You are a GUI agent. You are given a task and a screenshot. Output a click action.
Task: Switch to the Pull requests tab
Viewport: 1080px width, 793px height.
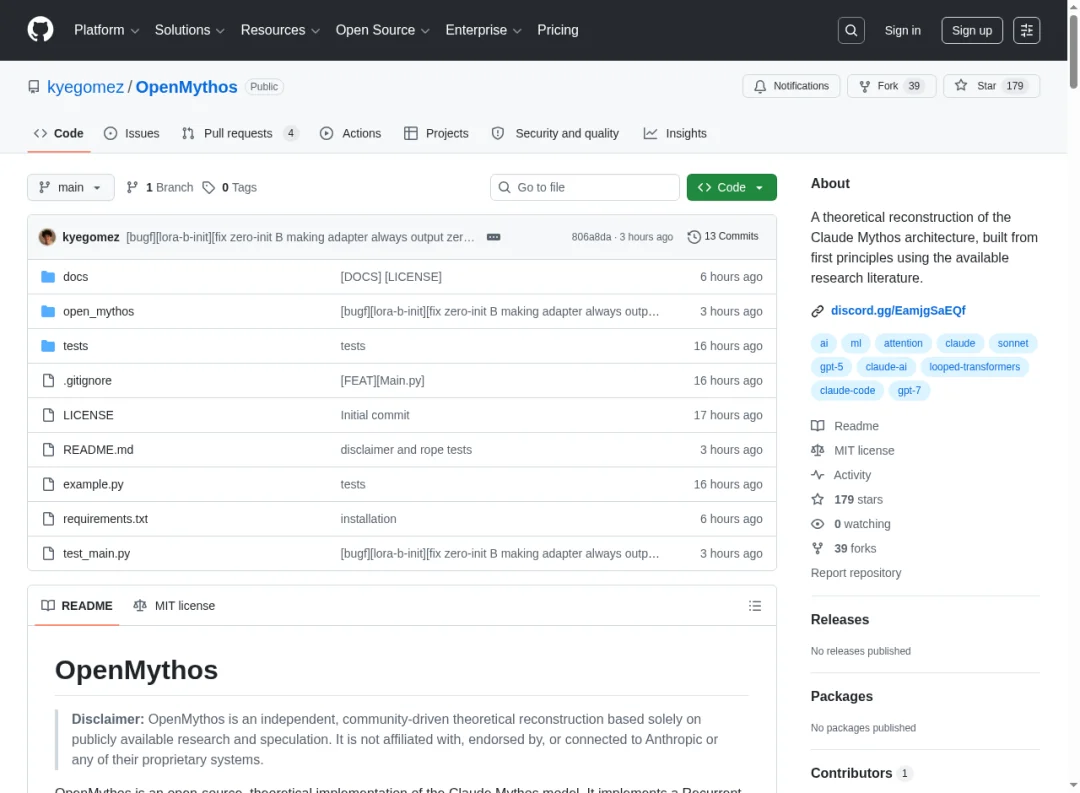(238, 133)
